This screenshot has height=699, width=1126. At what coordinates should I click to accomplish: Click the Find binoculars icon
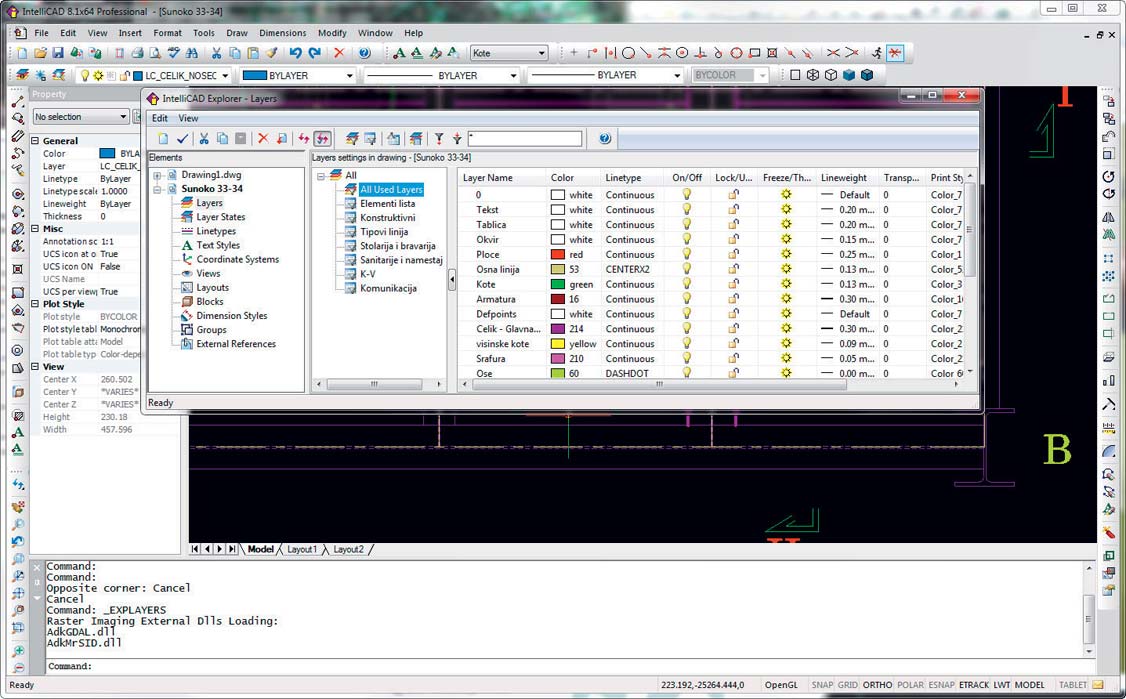pyautogui.click(x=192, y=53)
